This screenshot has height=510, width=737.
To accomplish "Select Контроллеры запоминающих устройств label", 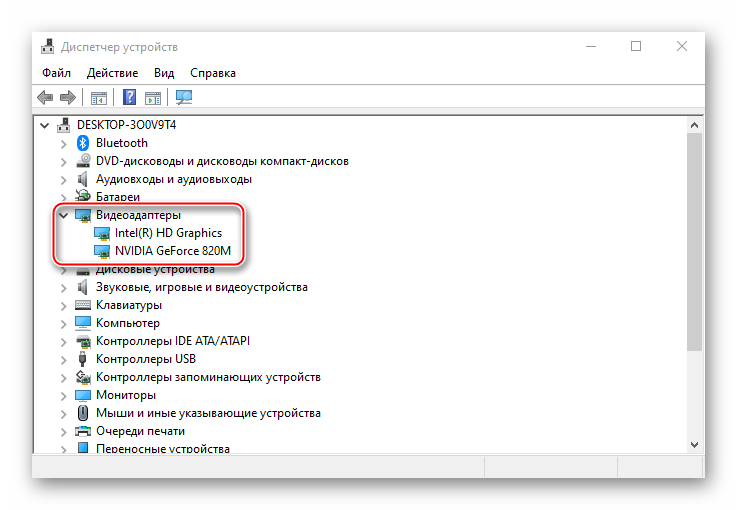I will coord(208,377).
